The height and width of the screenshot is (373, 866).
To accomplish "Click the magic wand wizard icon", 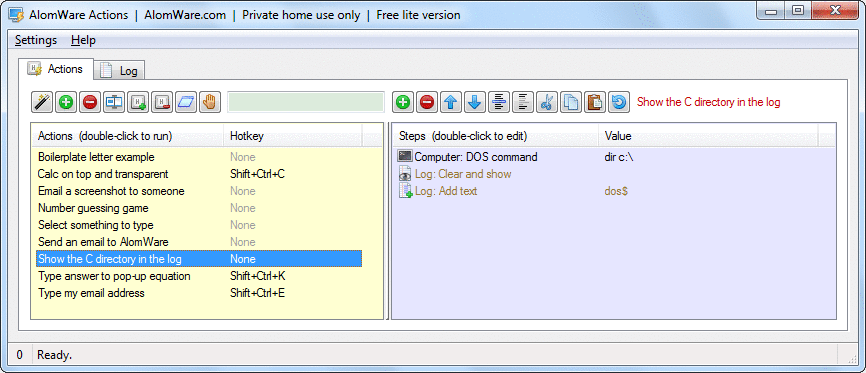I will coord(42,102).
